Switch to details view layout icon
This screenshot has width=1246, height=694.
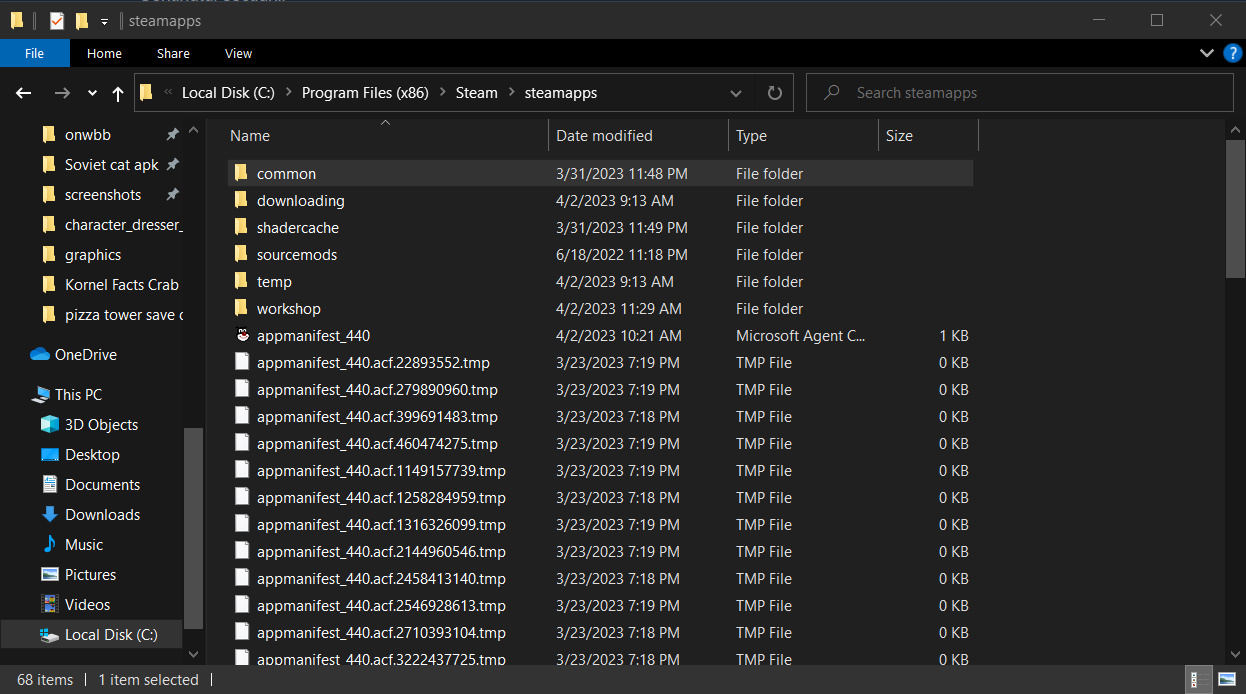(x=1197, y=680)
